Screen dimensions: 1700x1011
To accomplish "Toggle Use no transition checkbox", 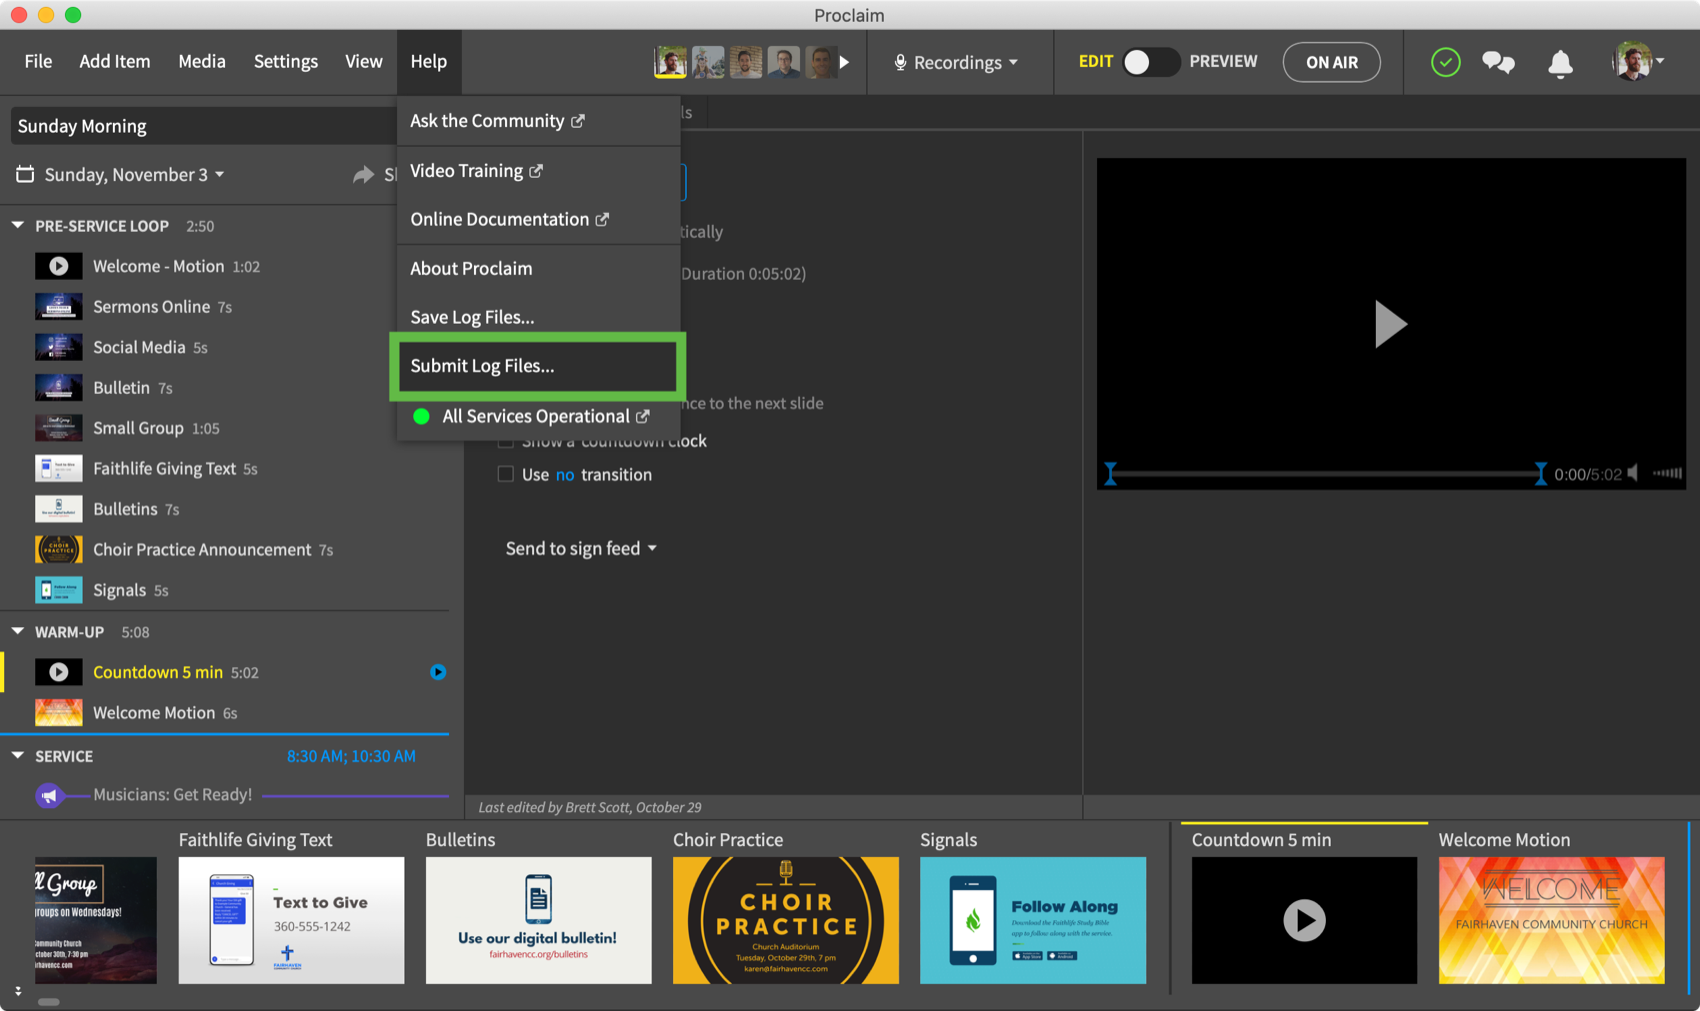I will pos(506,474).
